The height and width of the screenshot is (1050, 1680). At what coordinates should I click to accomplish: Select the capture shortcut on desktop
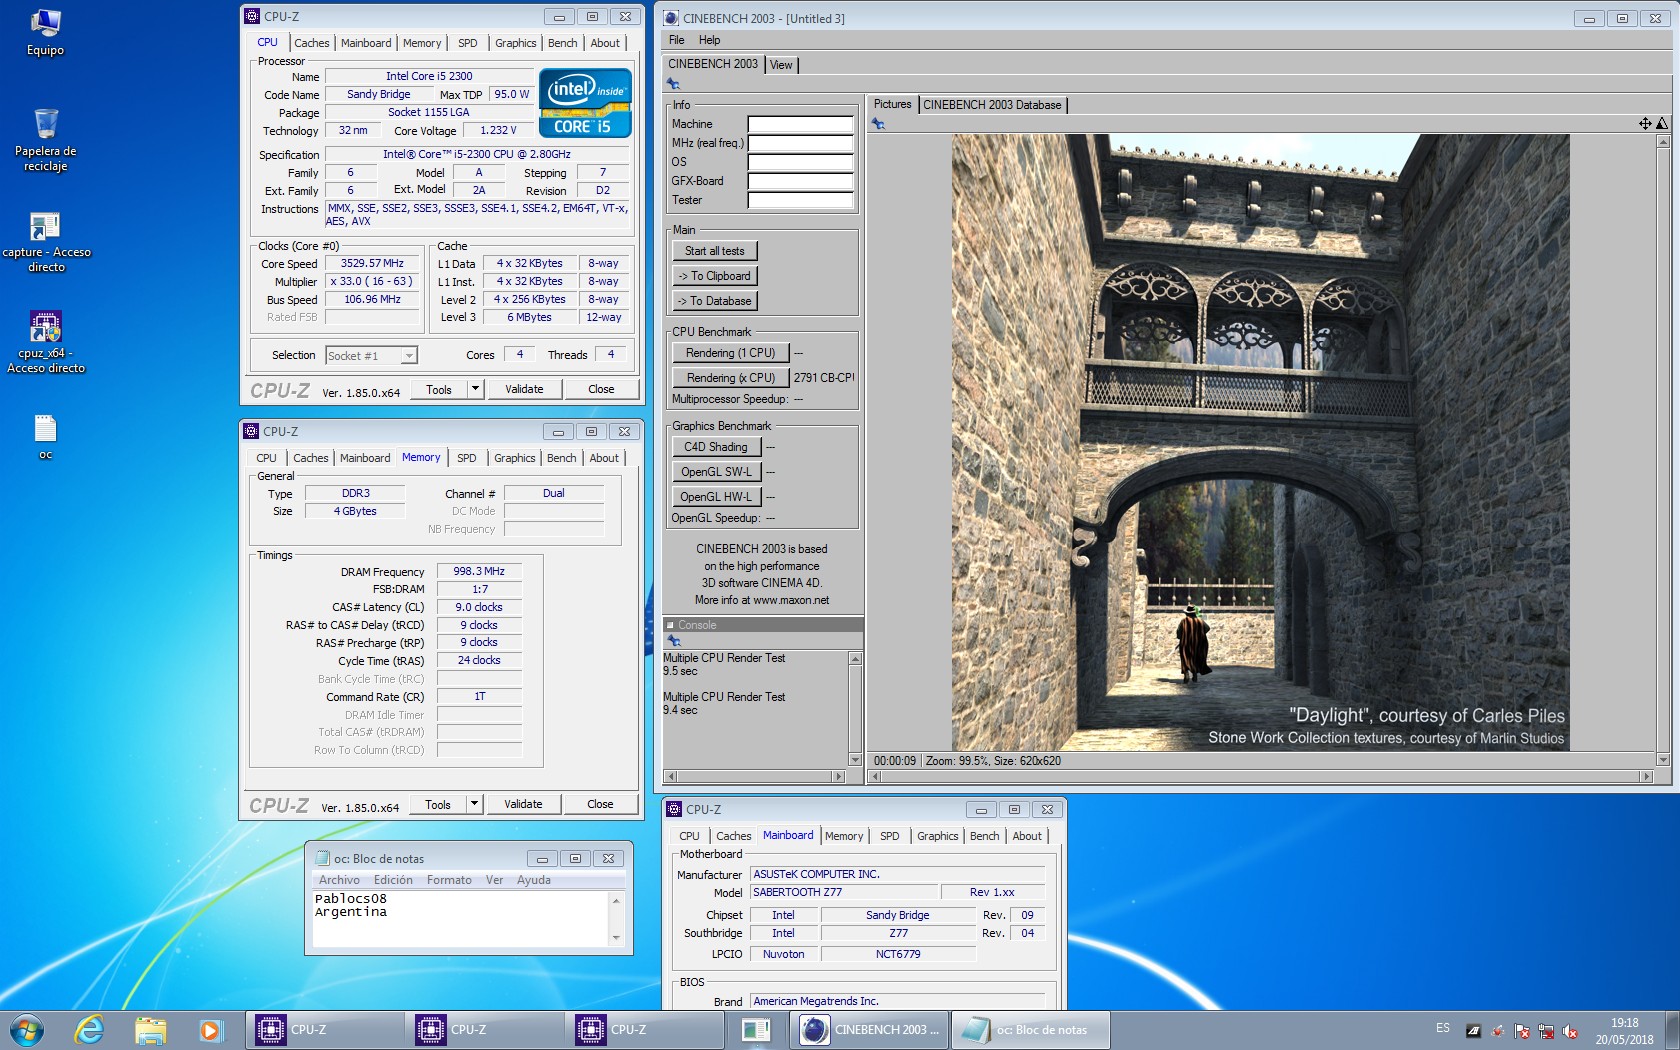(x=46, y=242)
